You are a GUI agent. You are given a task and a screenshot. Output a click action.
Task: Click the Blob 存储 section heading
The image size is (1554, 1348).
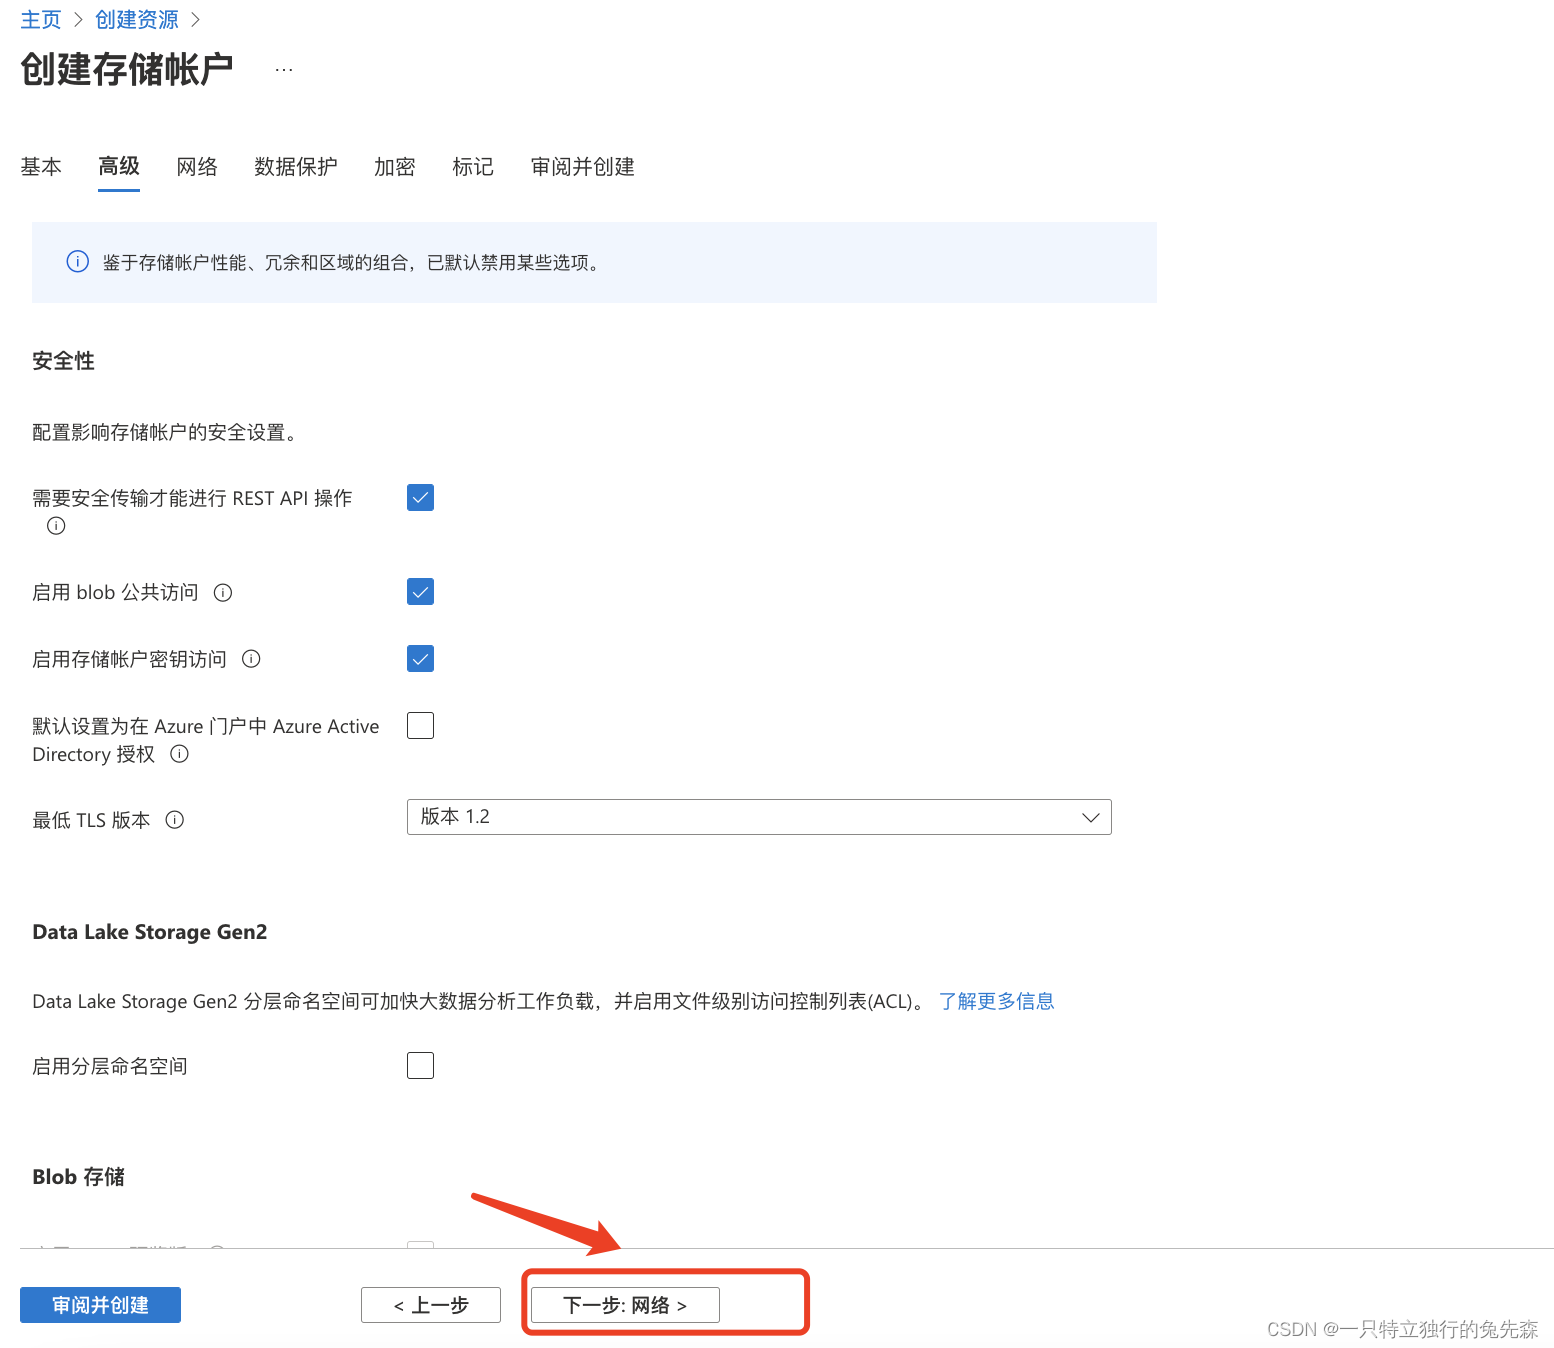point(79,1177)
